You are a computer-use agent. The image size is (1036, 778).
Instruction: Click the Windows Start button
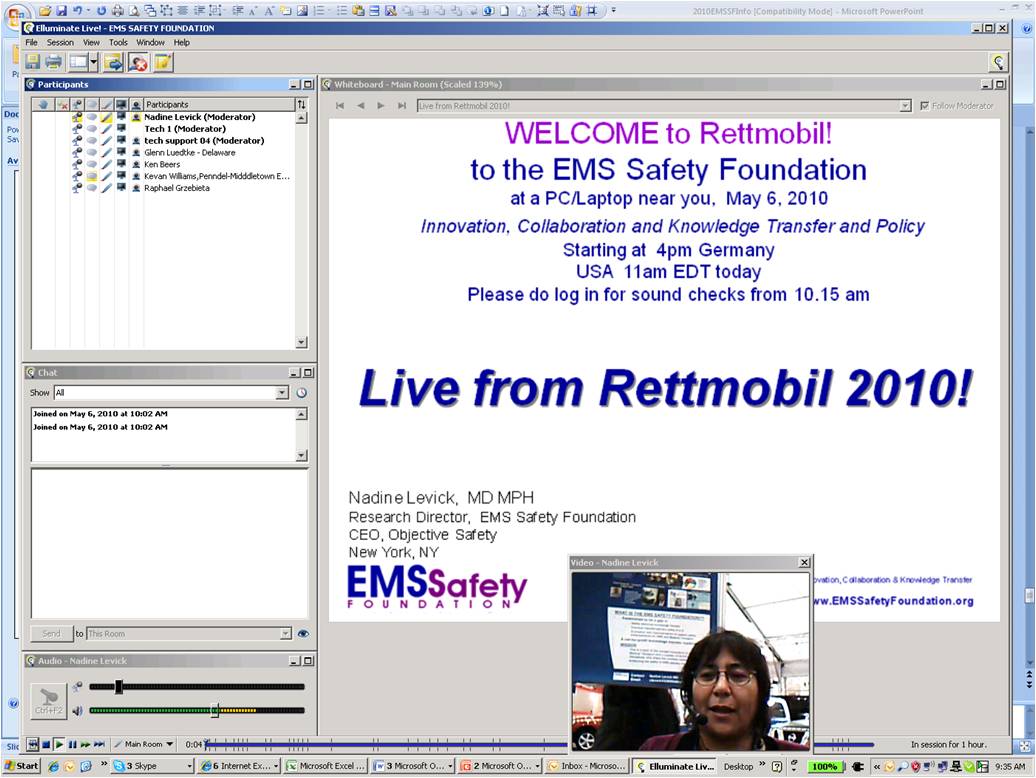[21, 766]
